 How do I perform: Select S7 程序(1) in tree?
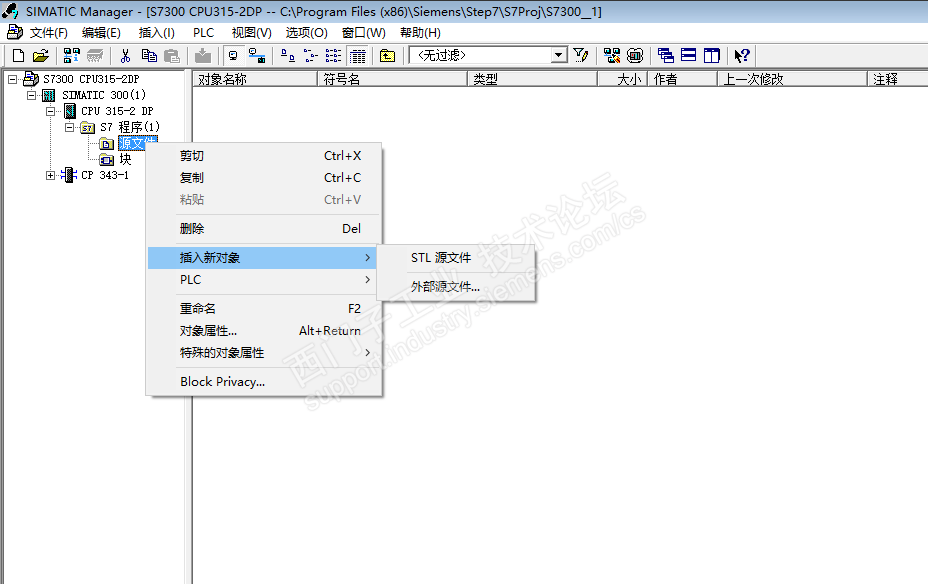(x=130, y=127)
